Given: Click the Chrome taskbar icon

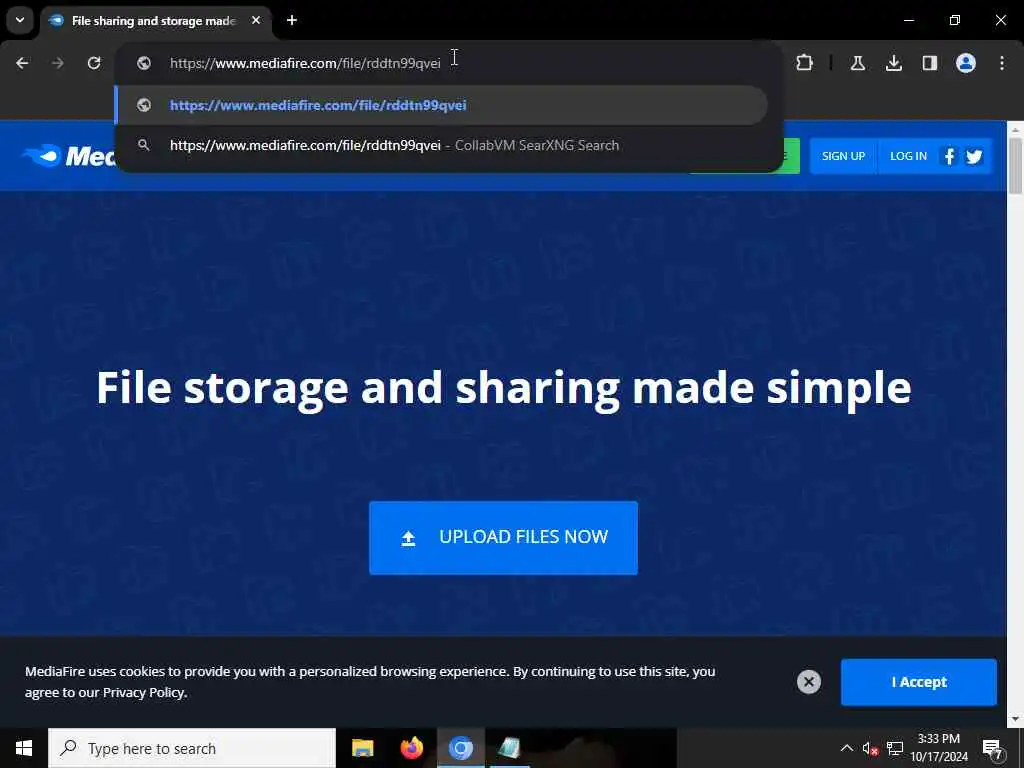Looking at the screenshot, I should click(x=460, y=748).
